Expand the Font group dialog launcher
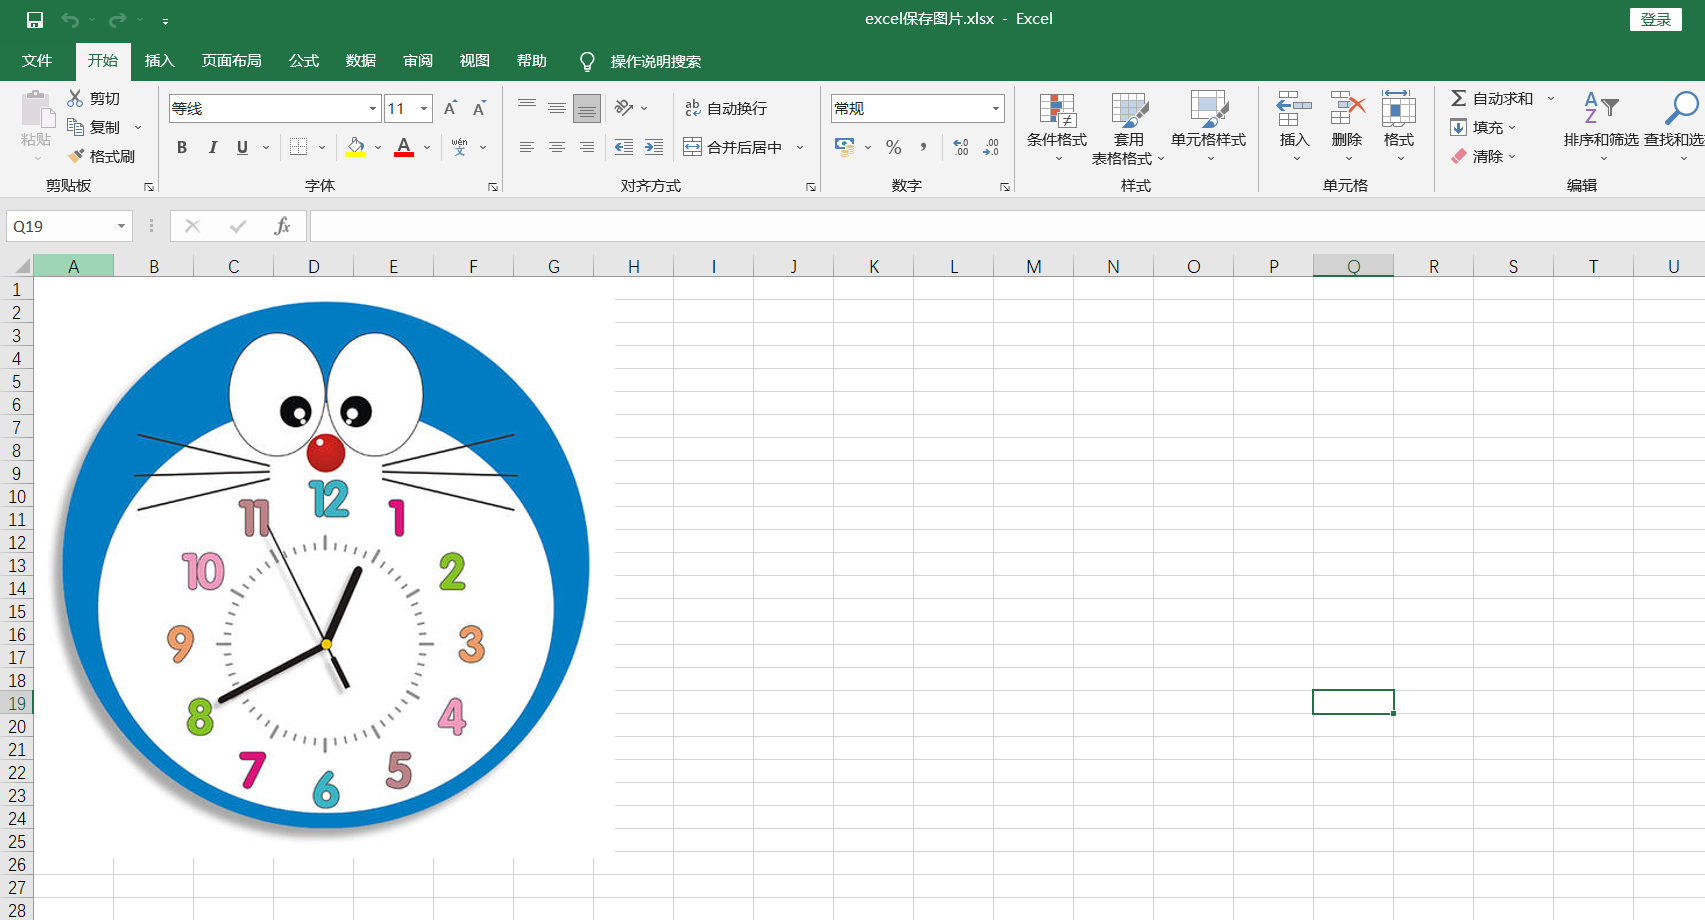This screenshot has width=1705, height=920. point(493,187)
